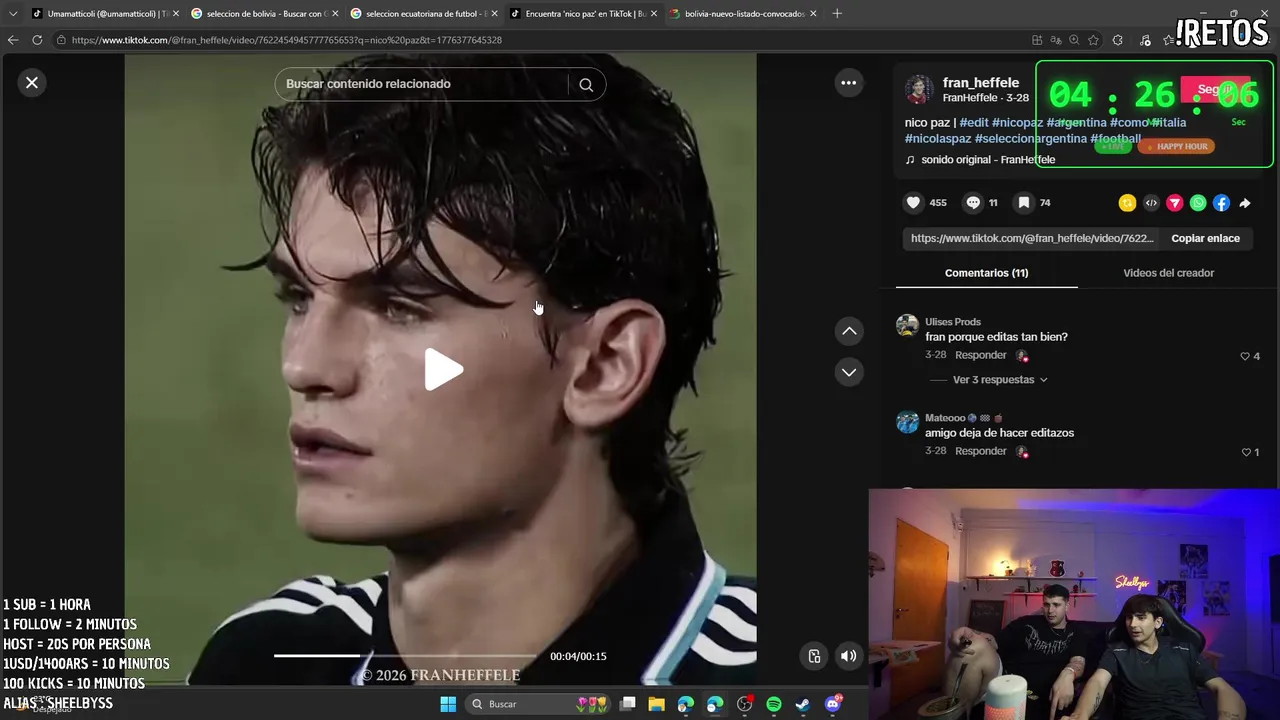Get the embed code icon
Image resolution: width=1280 pixels, height=720 pixels.
click(x=1151, y=203)
